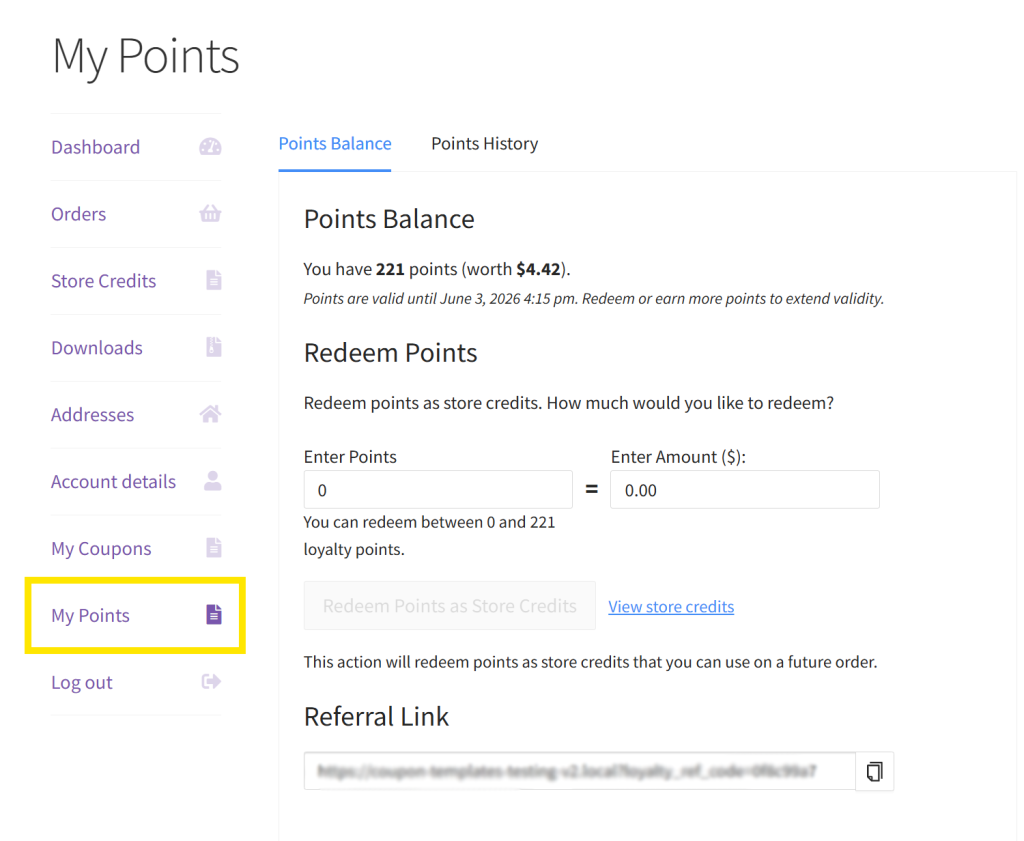Click the Enter Amount dollar field

coord(744,489)
